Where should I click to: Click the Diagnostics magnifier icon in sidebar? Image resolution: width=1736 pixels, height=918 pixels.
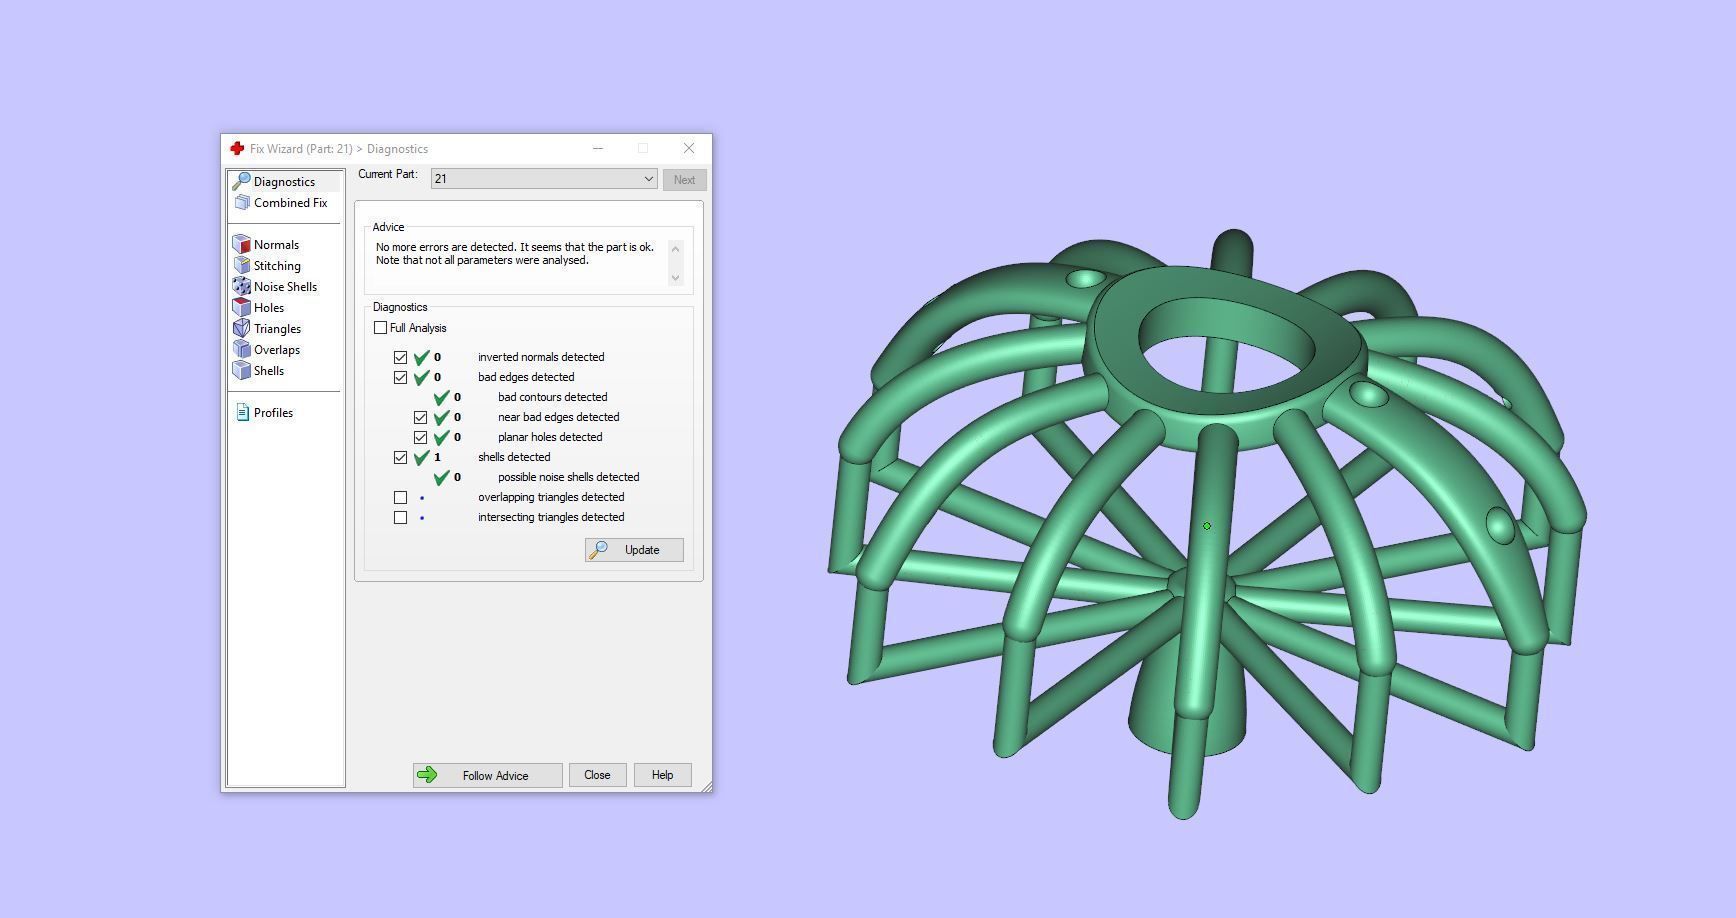(x=241, y=181)
